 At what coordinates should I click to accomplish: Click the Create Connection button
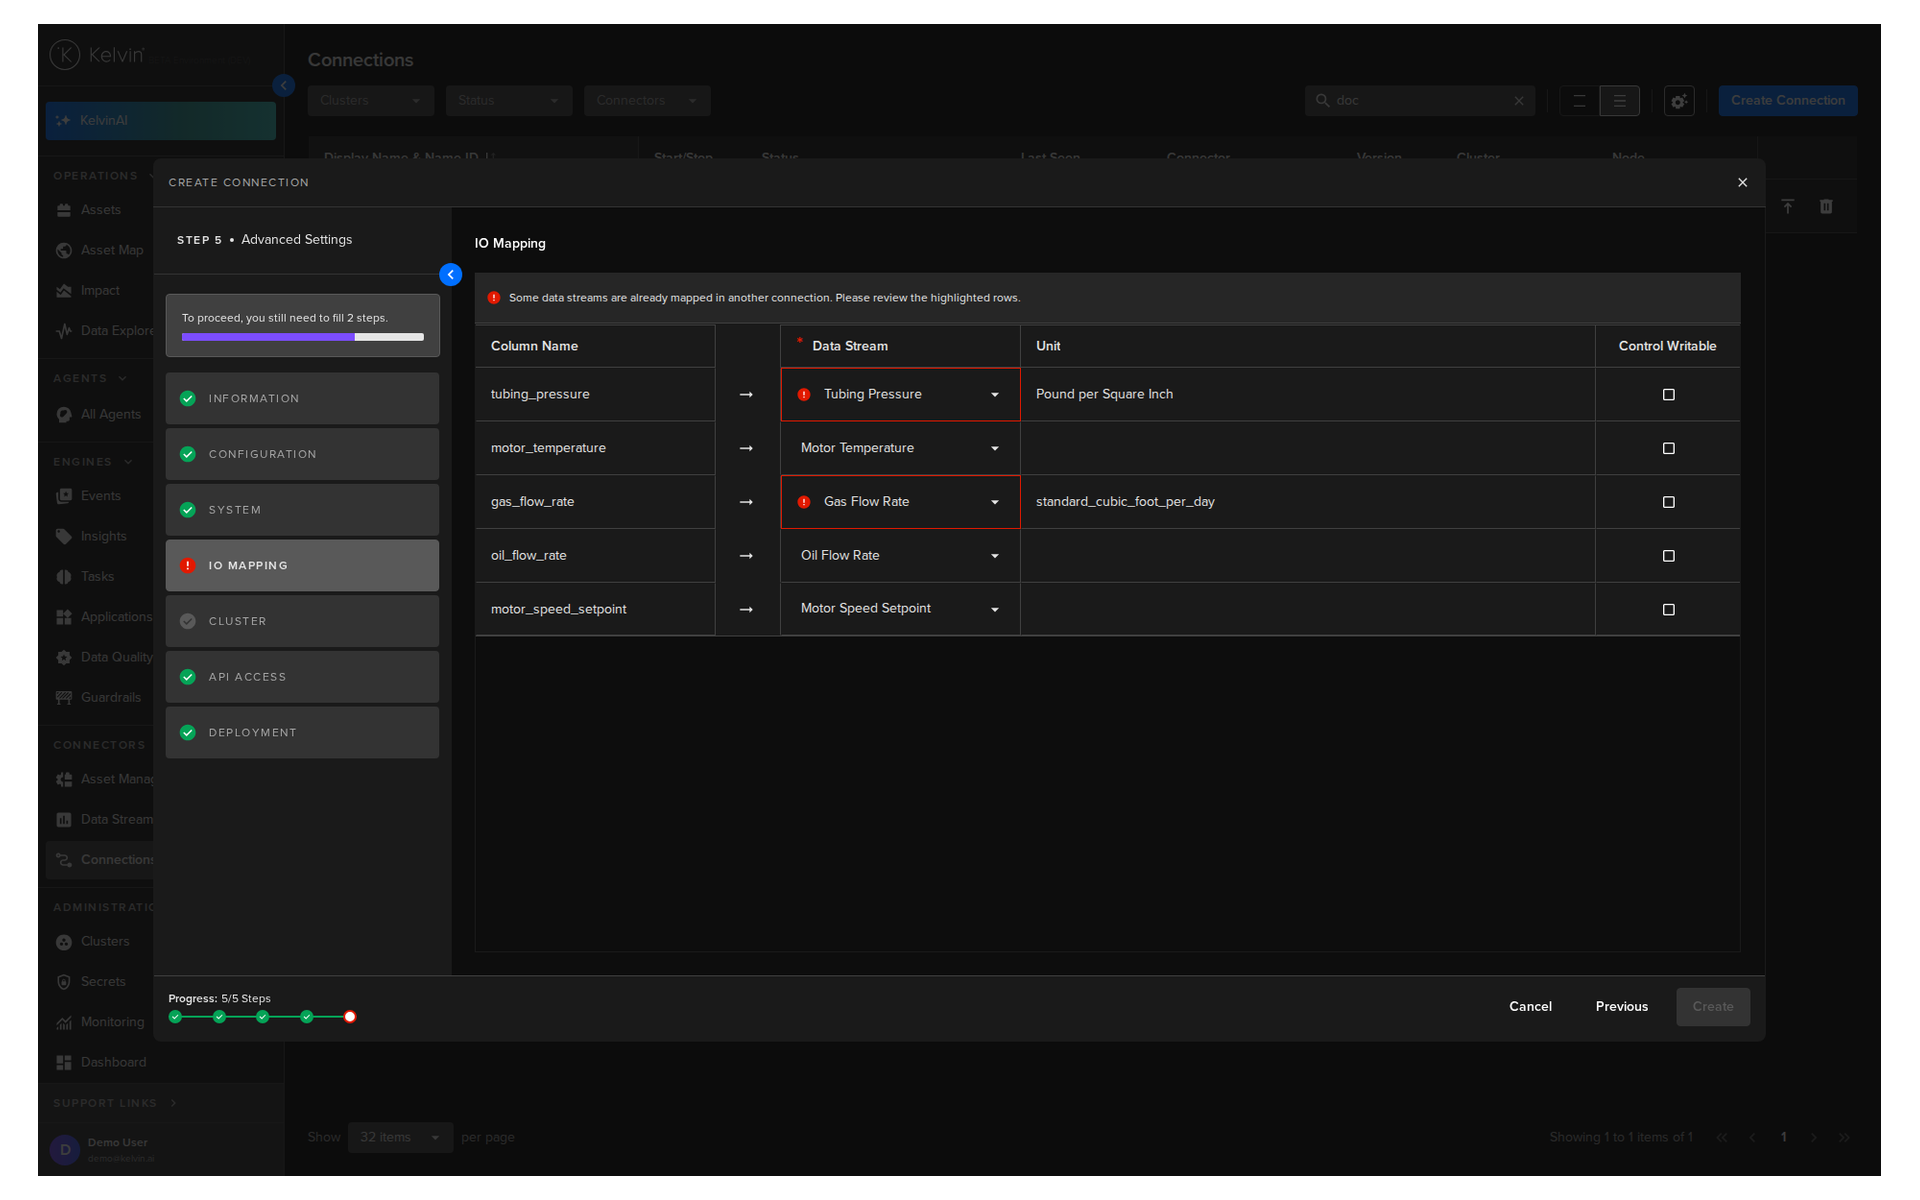click(1788, 101)
